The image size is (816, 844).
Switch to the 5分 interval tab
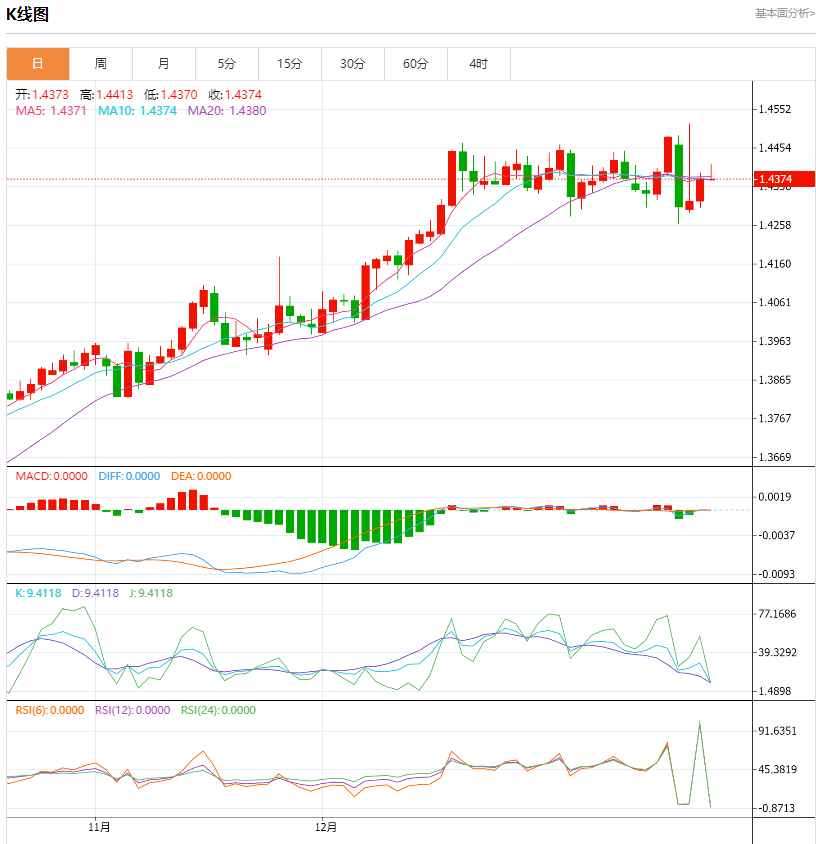[227, 64]
